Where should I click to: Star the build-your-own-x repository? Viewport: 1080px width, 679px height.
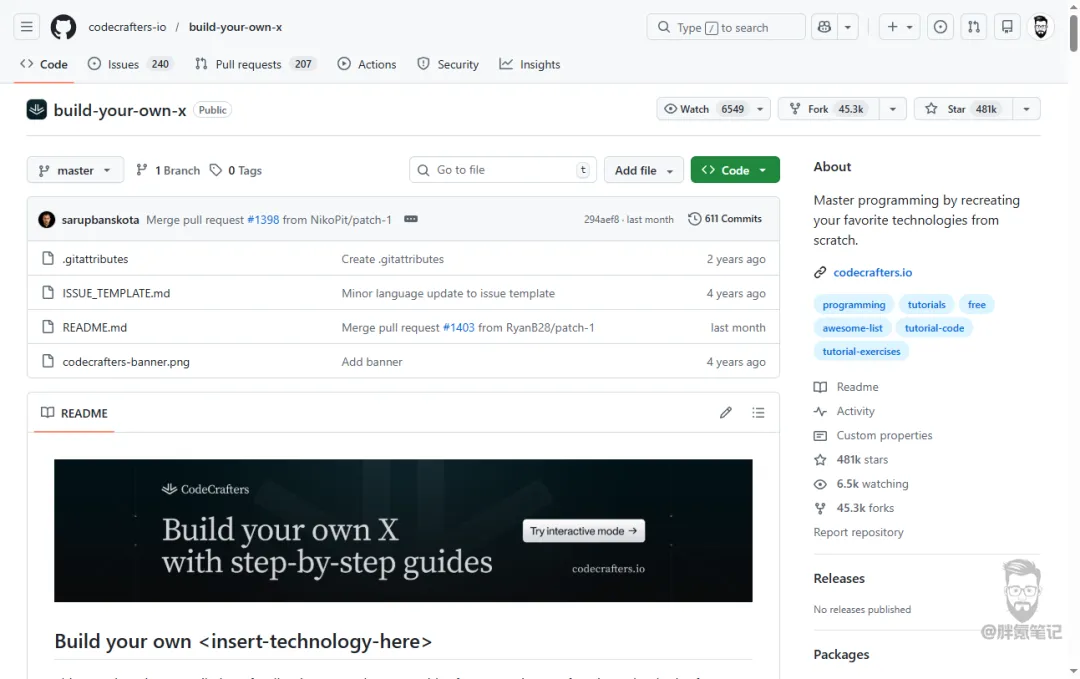963,109
